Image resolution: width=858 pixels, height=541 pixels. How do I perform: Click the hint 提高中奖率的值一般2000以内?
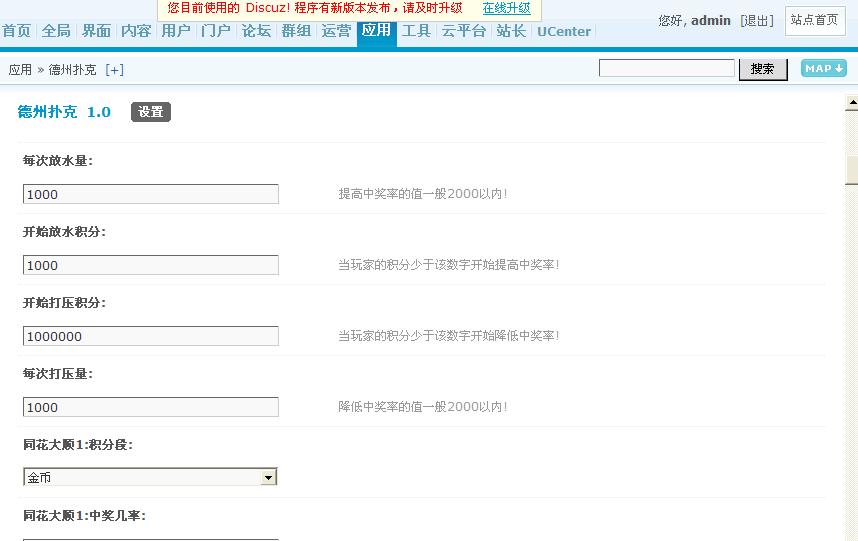pyautogui.click(x=422, y=194)
